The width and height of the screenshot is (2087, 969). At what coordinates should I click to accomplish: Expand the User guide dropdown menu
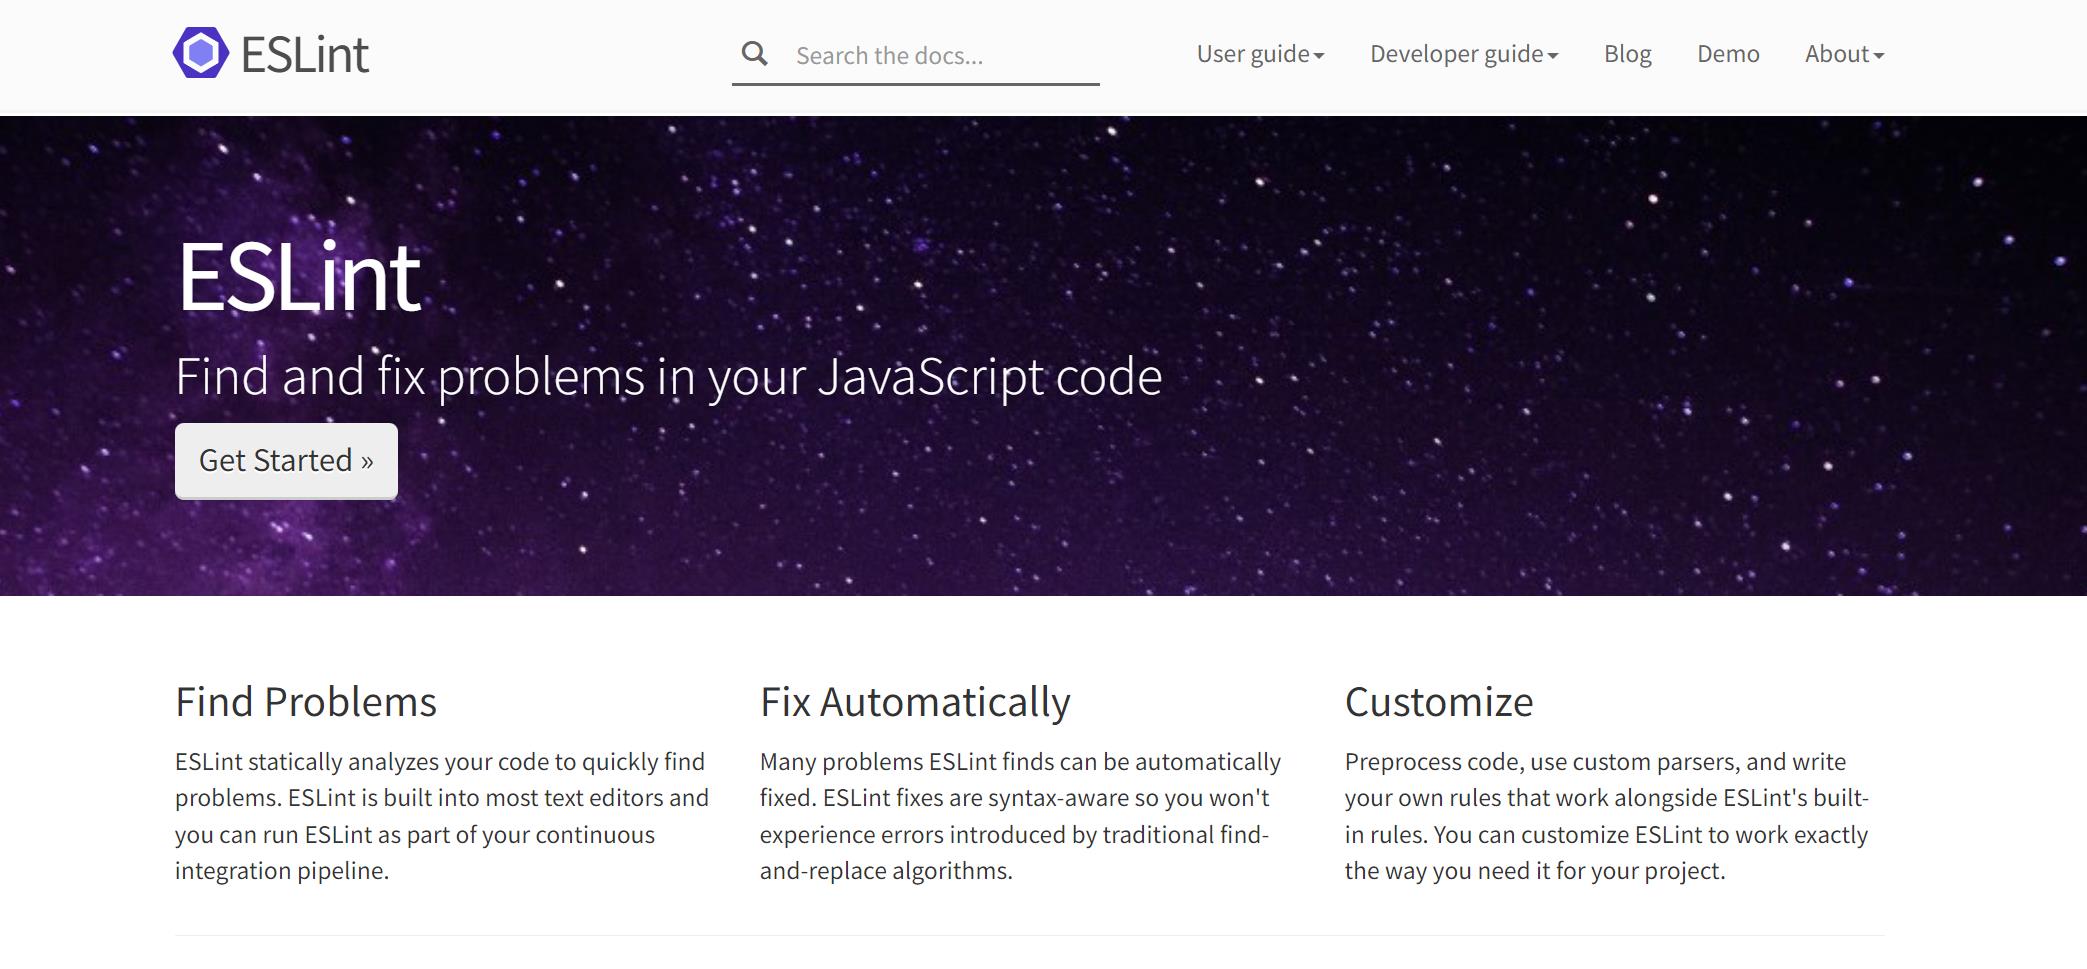tap(1260, 54)
